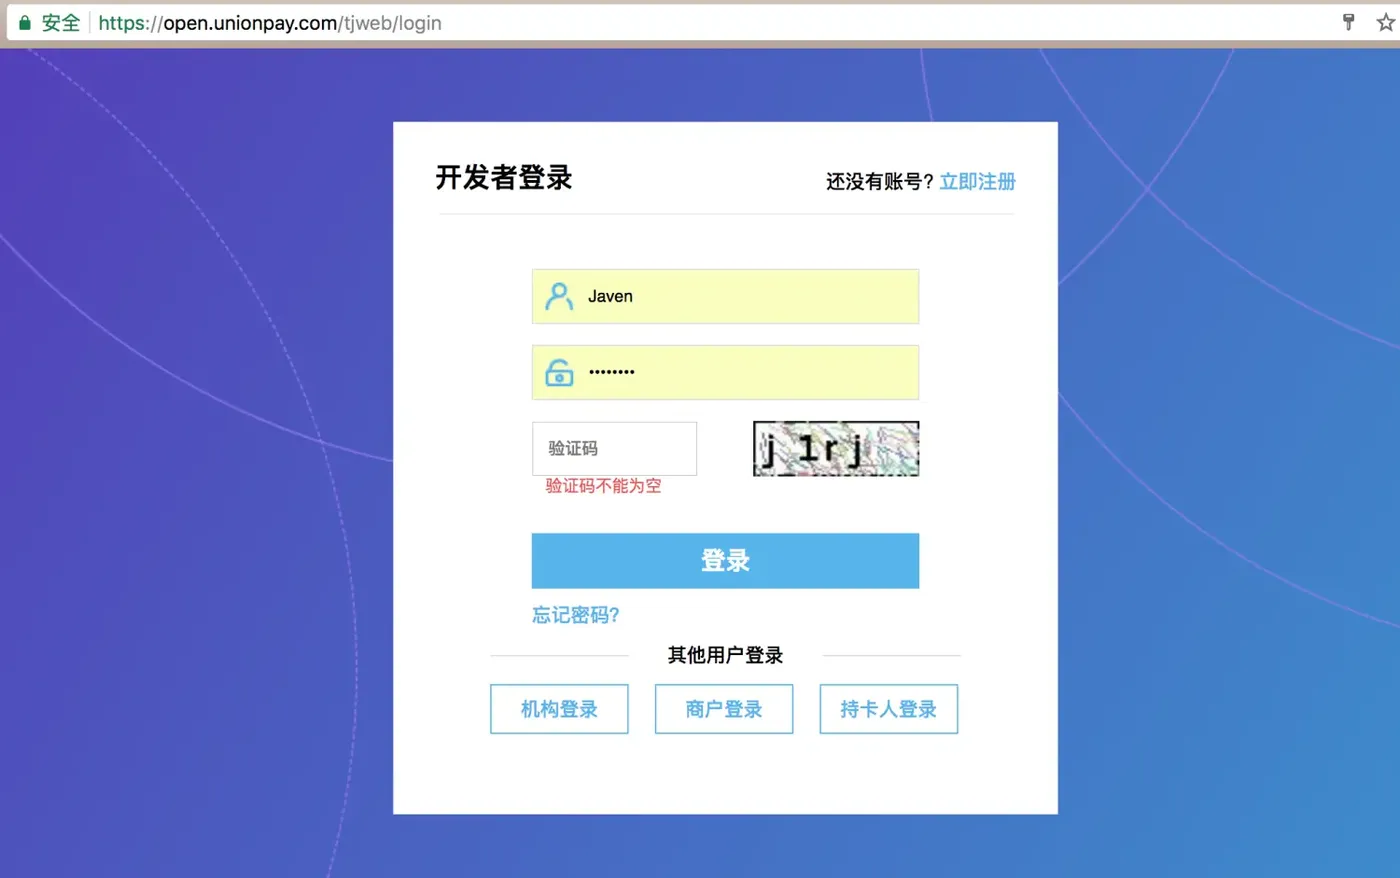Open the 忘记密码 forgot password link
This screenshot has height=878, width=1400.
(574, 615)
